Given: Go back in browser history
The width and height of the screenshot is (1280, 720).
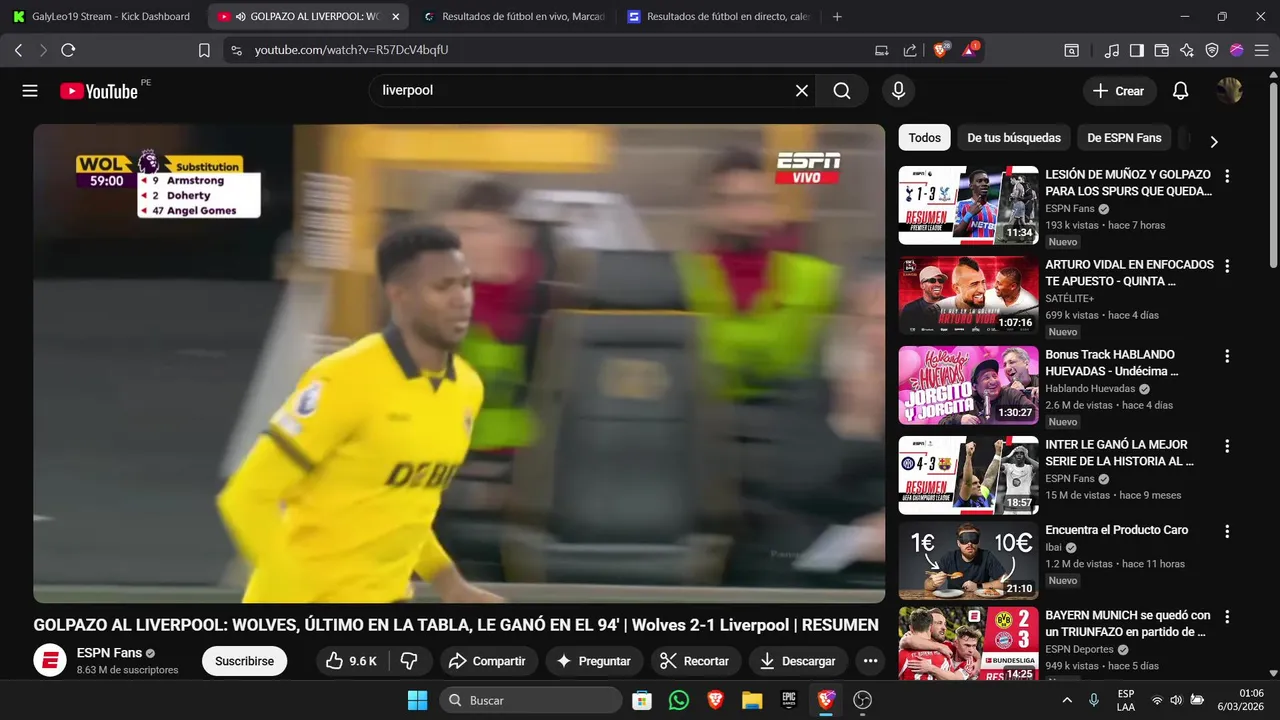Looking at the screenshot, I should pos(18,50).
